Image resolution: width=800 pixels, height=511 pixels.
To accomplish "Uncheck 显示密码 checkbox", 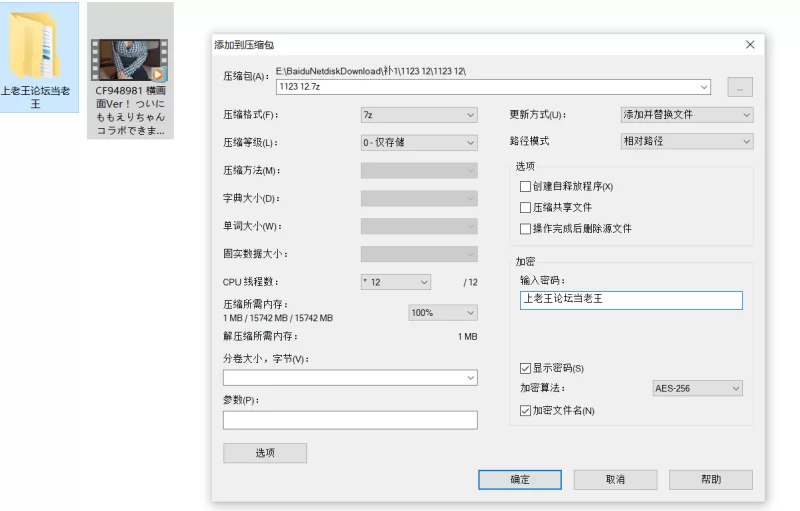I will pos(525,368).
